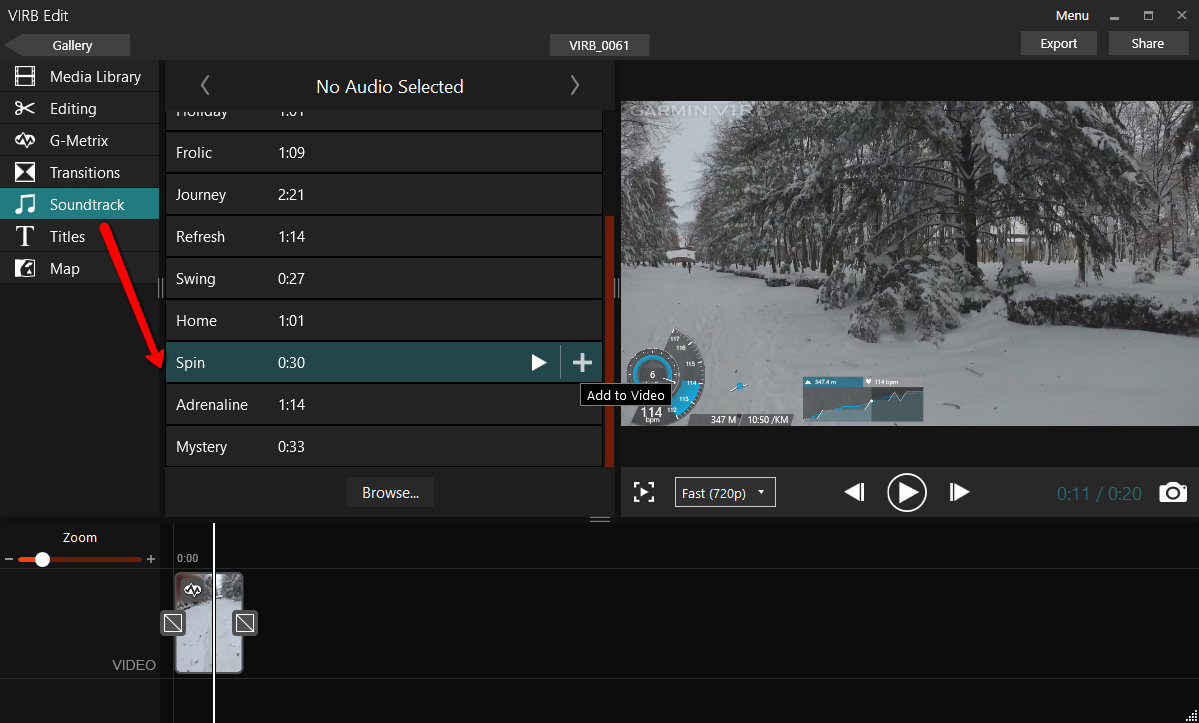Open the G-Metrix panel
Screen dimensions: 1199x723
tap(79, 141)
